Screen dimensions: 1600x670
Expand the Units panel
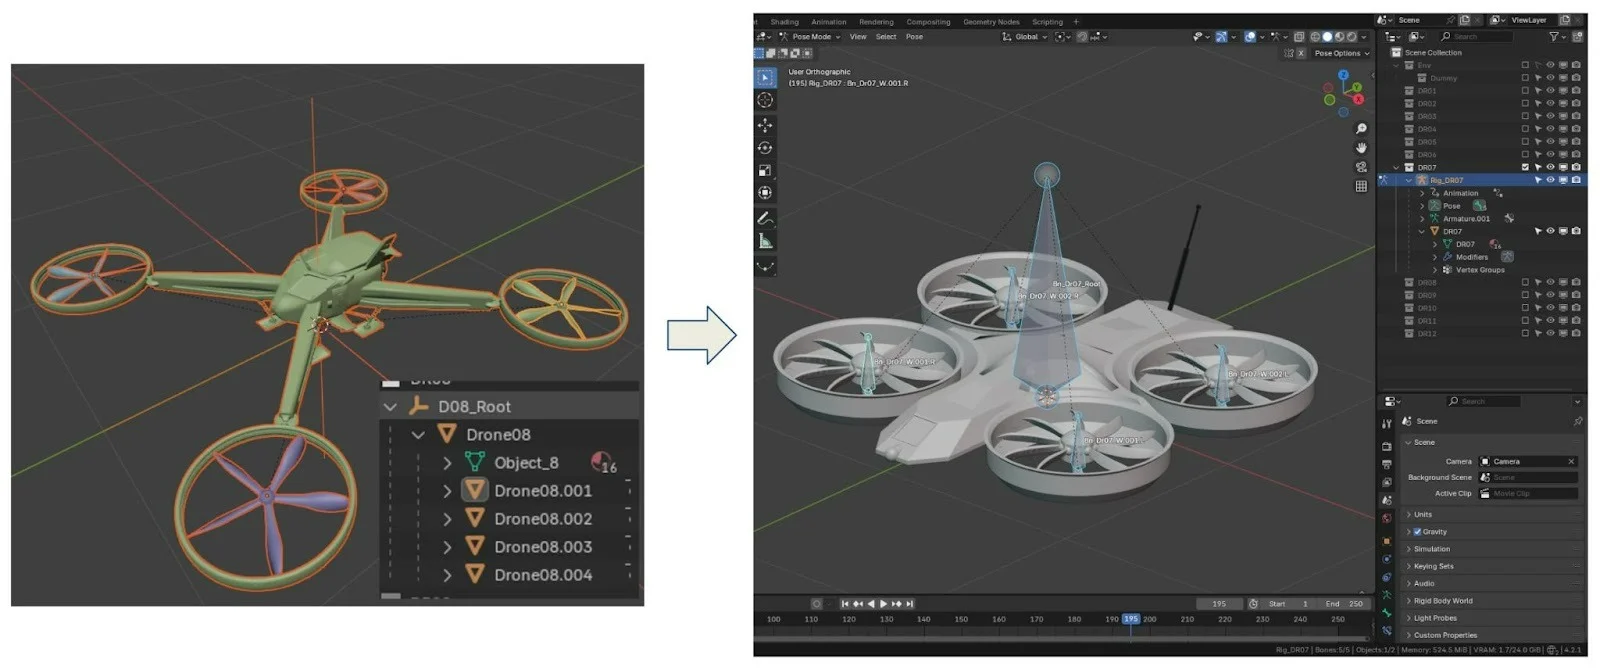[x=1422, y=515]
